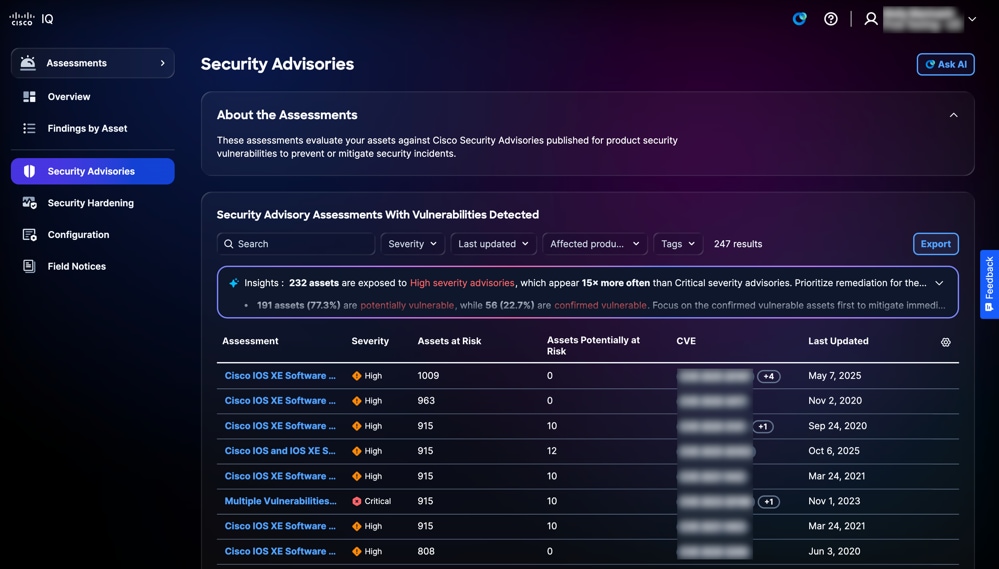Click the Findings by Asset list icon
This screenshot has width=999, height=569.
pos(29,129)
